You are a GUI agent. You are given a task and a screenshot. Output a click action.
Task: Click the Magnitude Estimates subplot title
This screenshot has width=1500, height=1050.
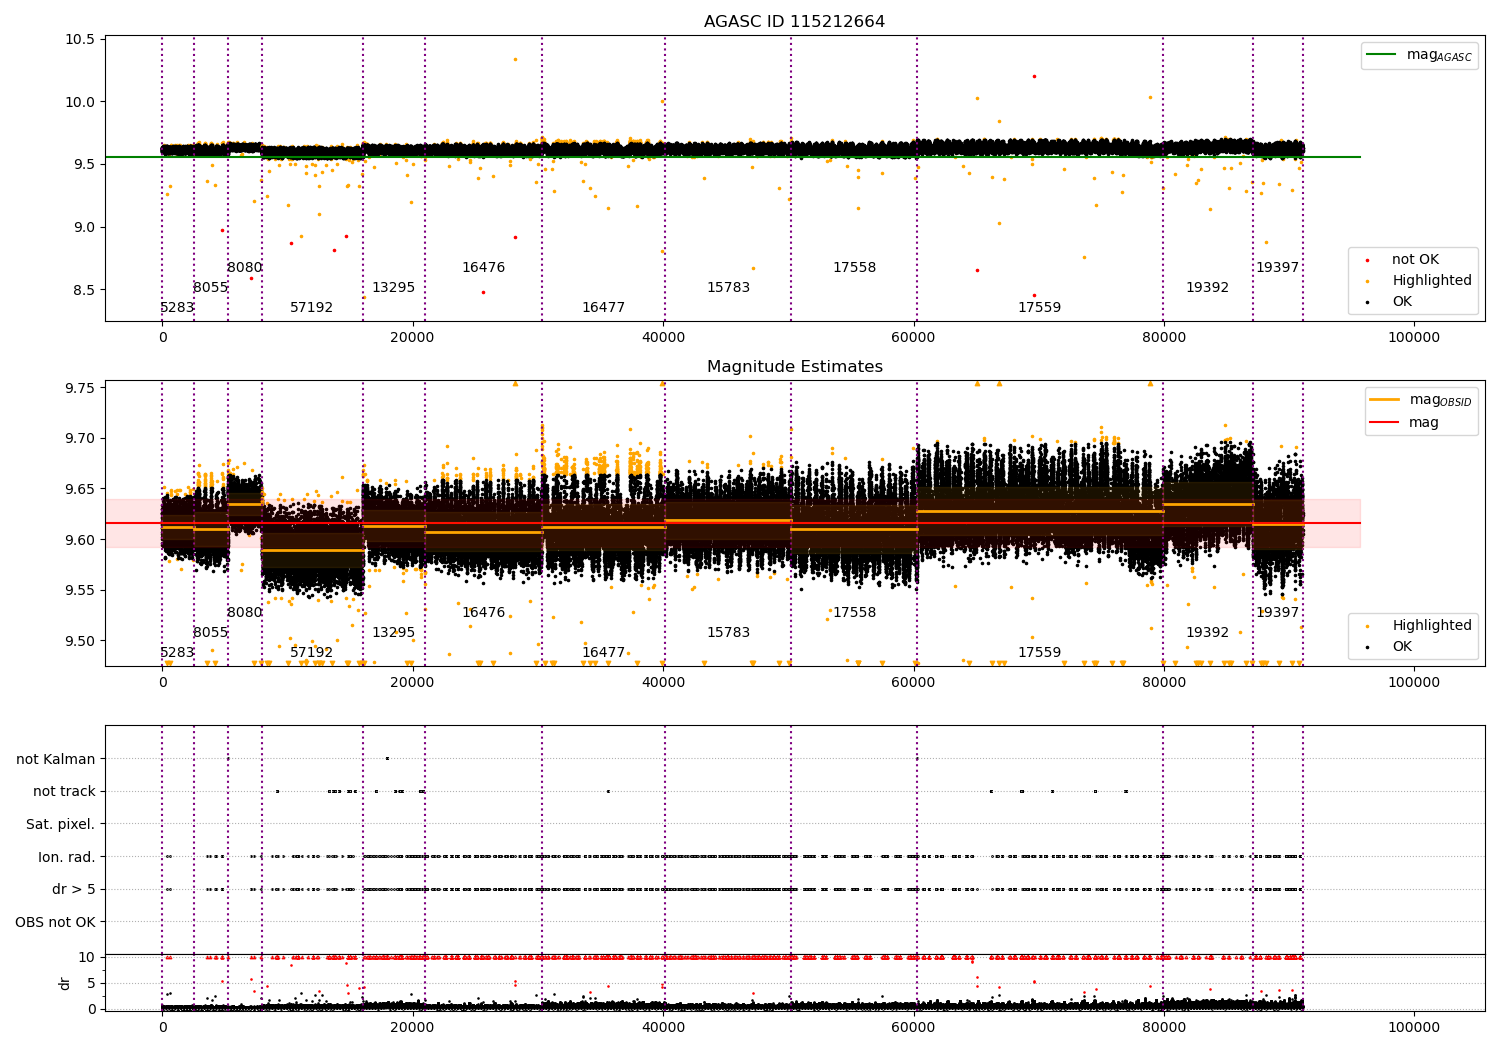[x=794, y=367]
